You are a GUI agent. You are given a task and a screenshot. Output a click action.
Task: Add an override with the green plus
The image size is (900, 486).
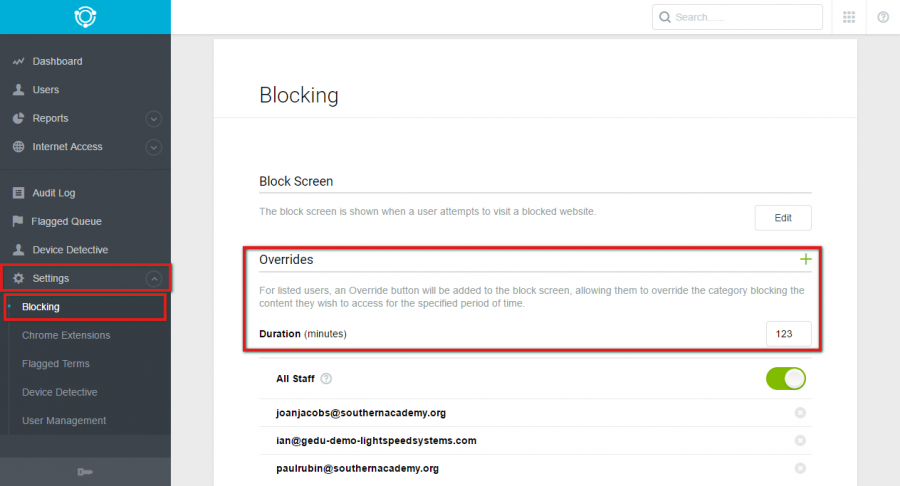[x=806, y=259]
